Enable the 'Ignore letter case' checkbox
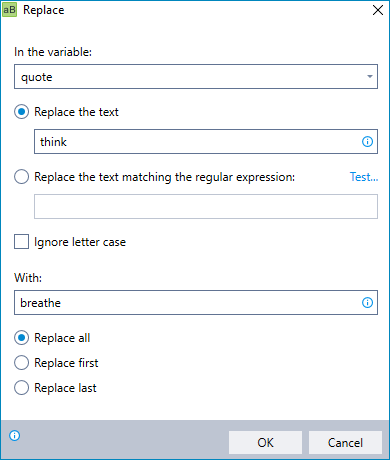The image size is (390, 460). pyautogui.click(x=22, y=242)
